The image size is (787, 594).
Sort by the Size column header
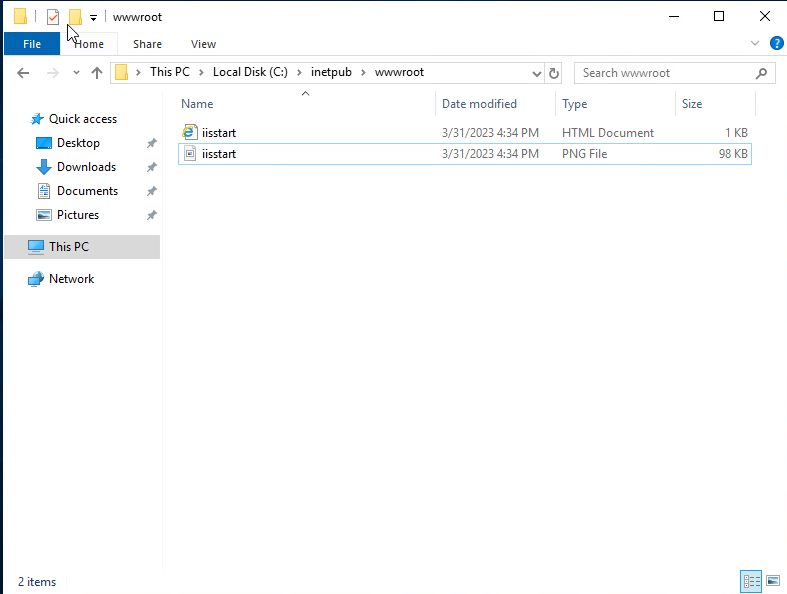(x=692, y=104)
